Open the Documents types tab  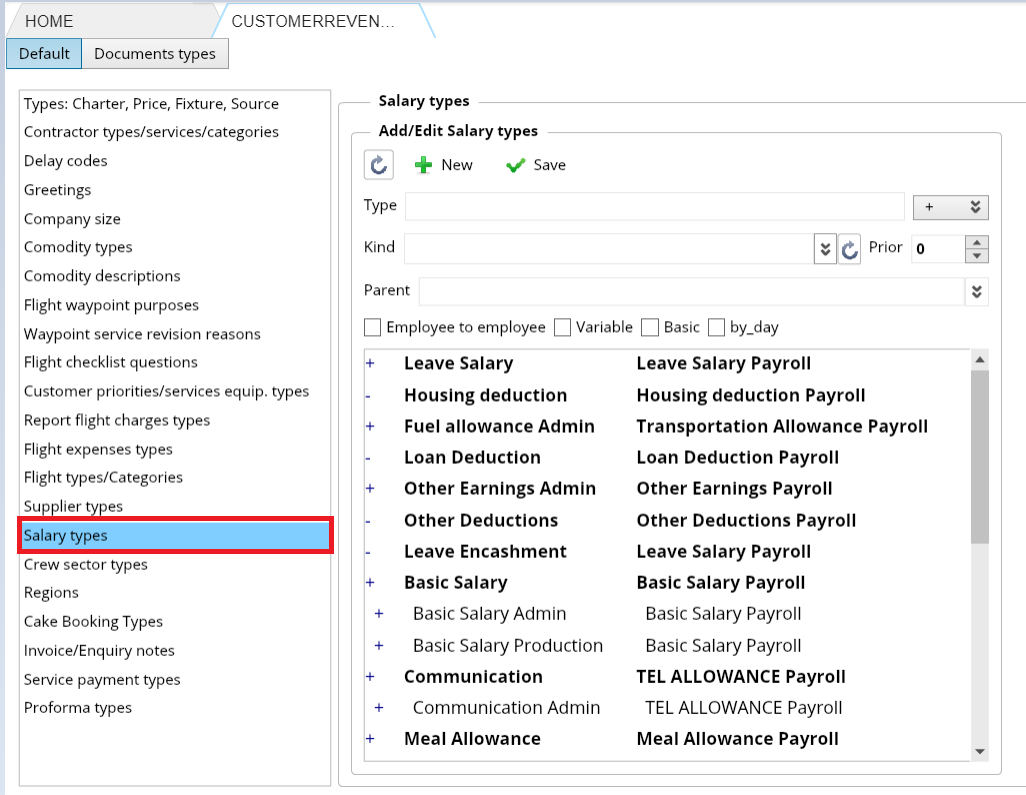click(x=155, y=54)
